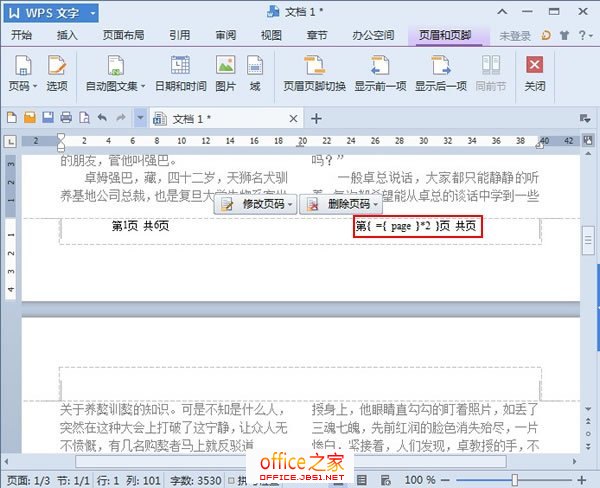
Task: Click 显示后一项 show next item
Action: click(441, 73)
